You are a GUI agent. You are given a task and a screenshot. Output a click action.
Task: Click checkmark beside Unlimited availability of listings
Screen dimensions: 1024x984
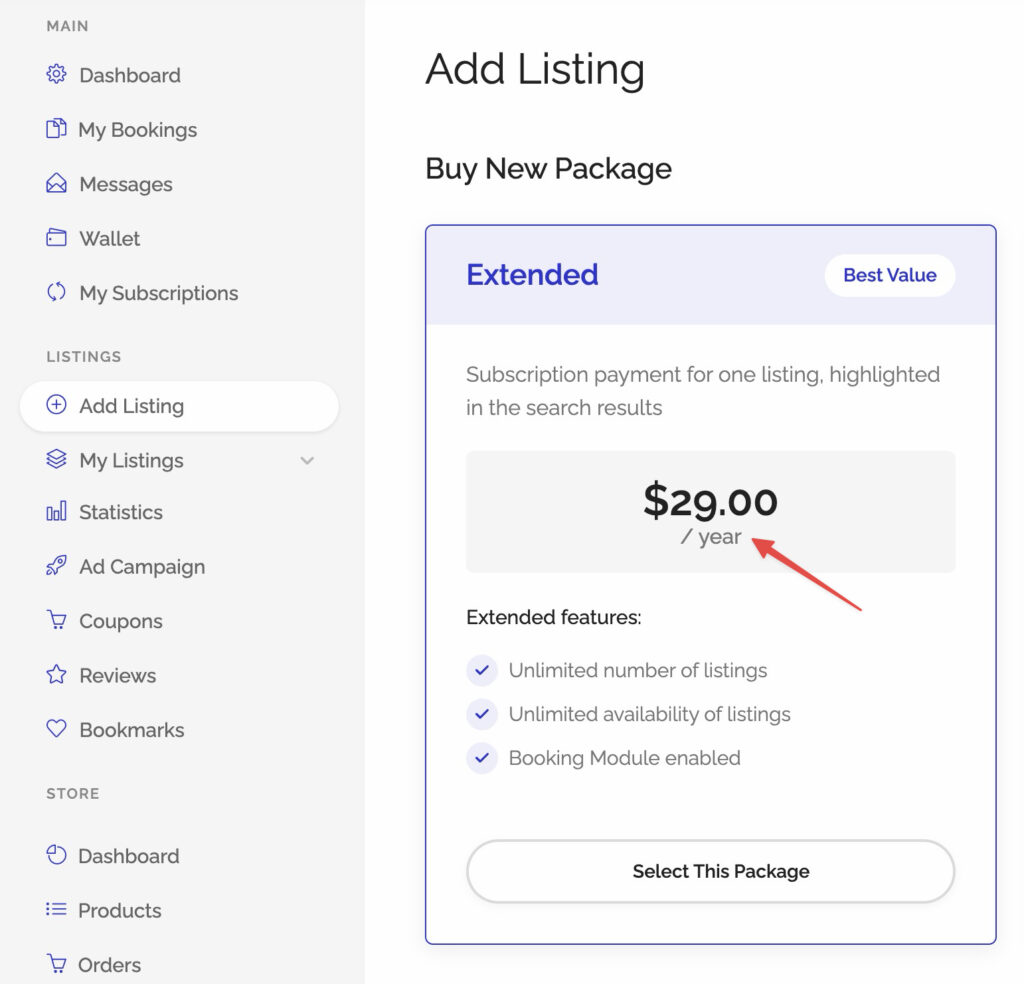click(482, 714)
